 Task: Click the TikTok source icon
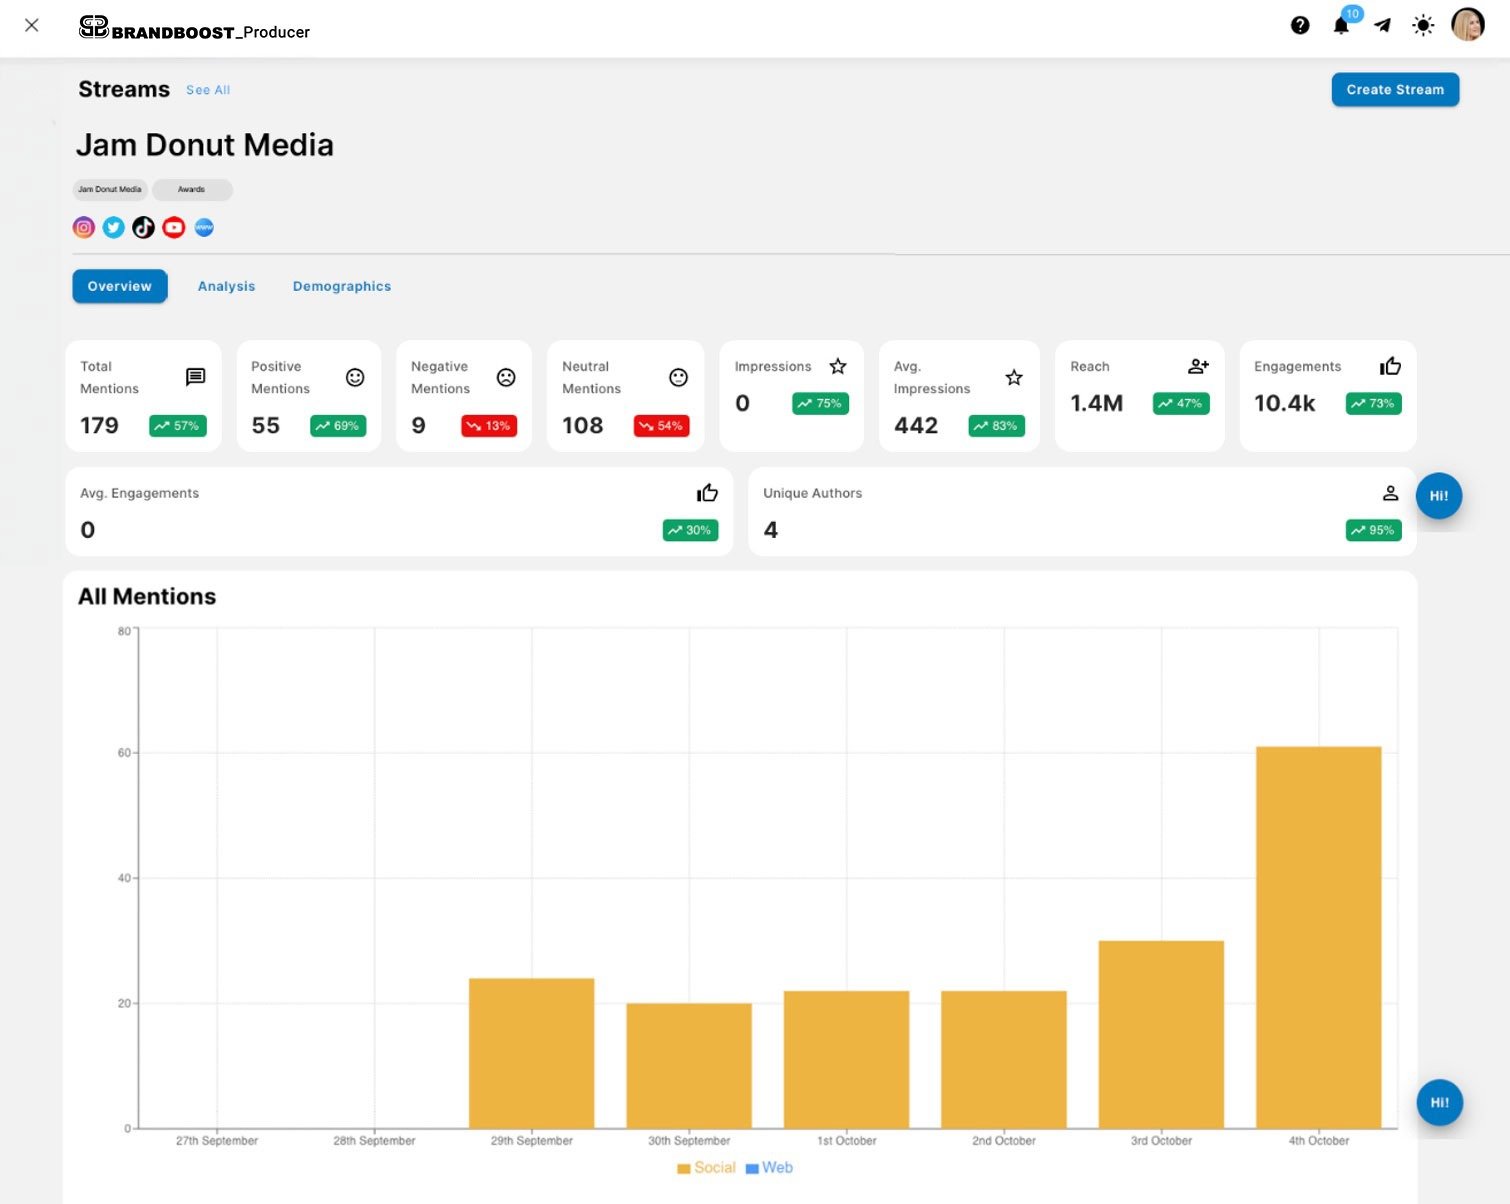[144, 228]
